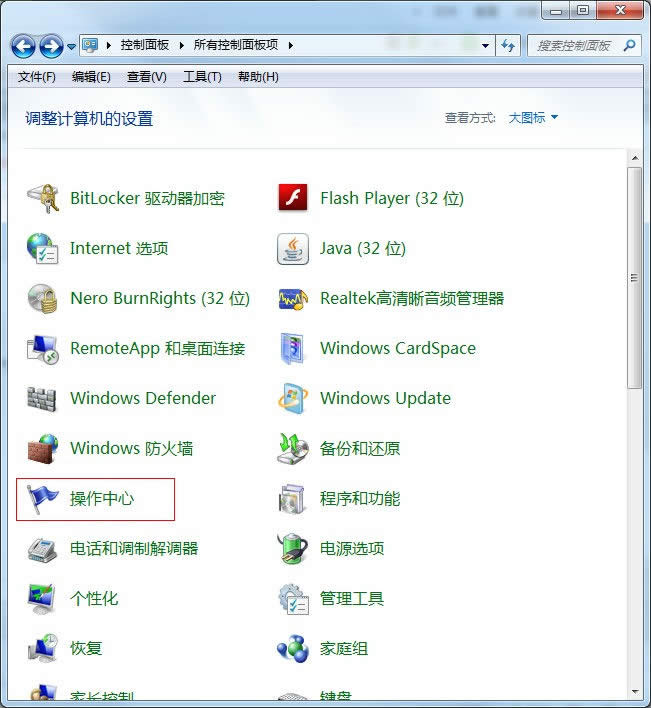The width and height of the screenshot is (651, 708).
Task: Open the Flash Player (32 位) icon
Action: coord(293,198)
